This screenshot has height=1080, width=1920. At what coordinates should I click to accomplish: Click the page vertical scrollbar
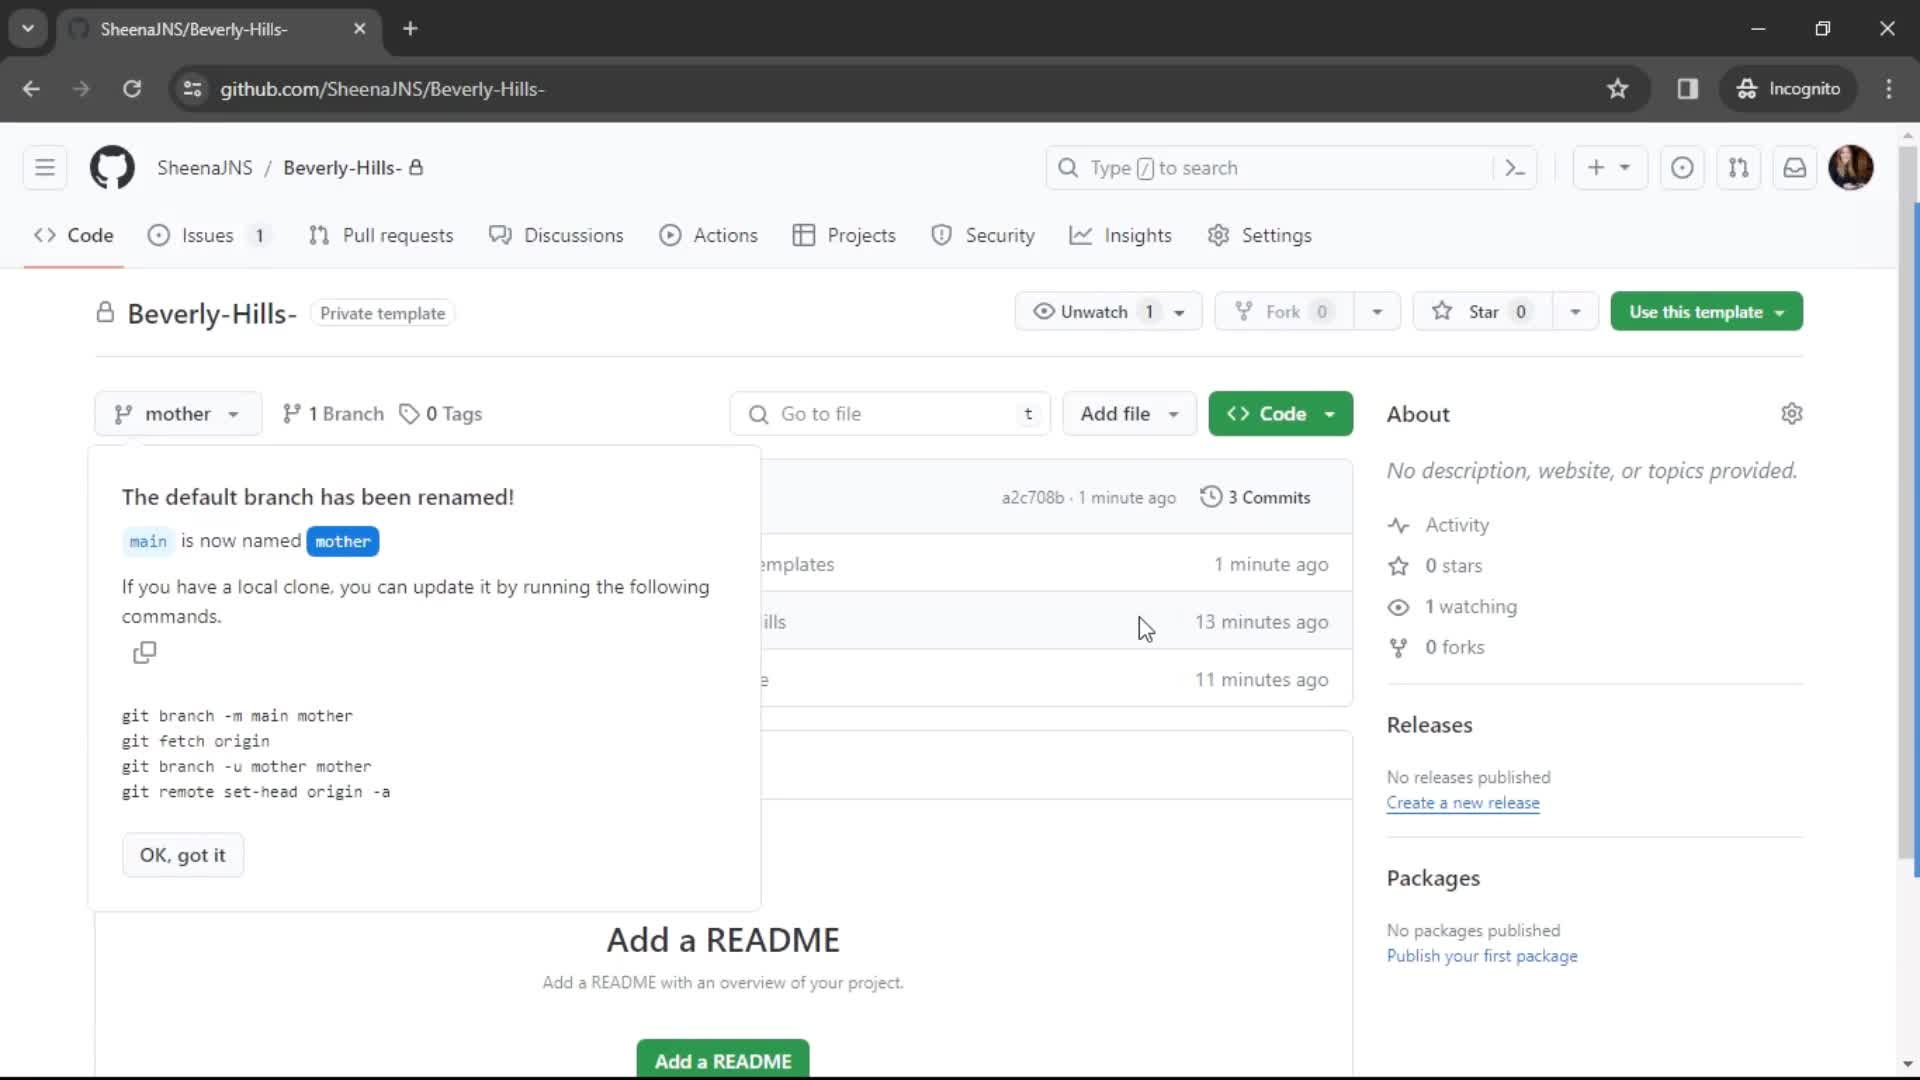point(1908,500)
